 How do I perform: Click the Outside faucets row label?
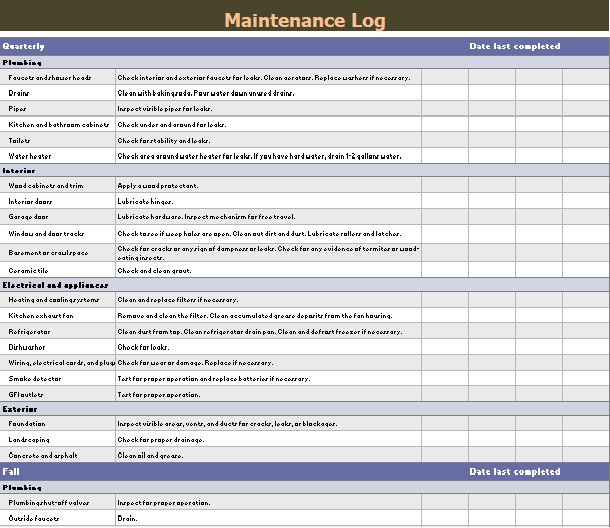(35, 519)
